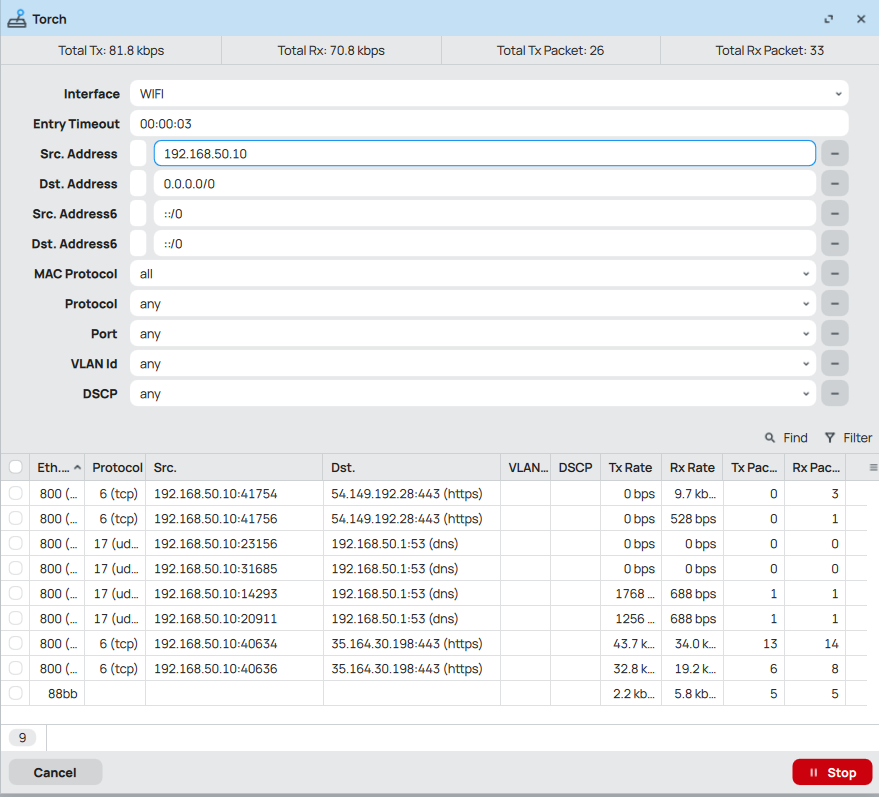879x797 pixels.
Task: Open table column settings menu icon
Action: point(873,467)
